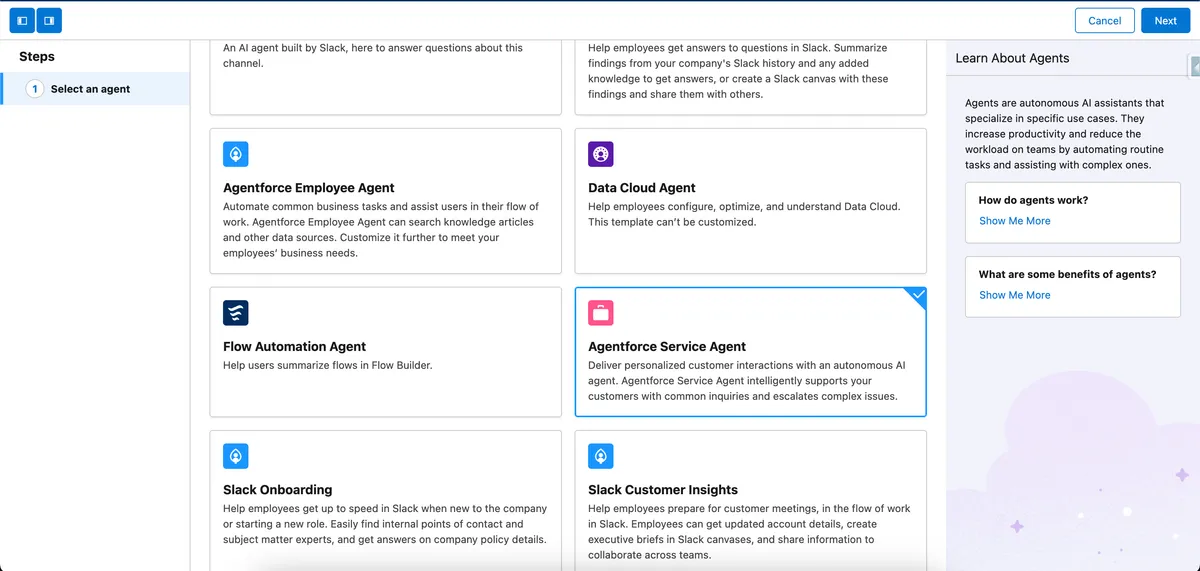Collapse the side panel using the edge arrow
The height and width of the screenshot is (571, 1200).
1195,66
